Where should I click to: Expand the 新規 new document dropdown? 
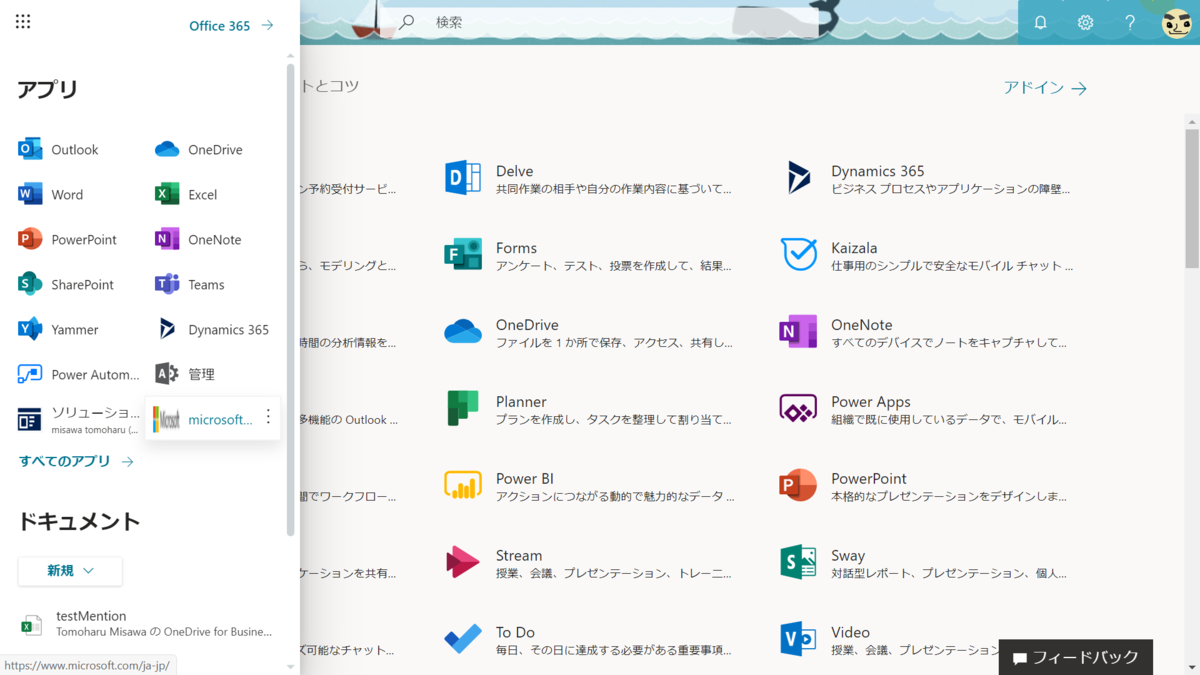[70, 571]
